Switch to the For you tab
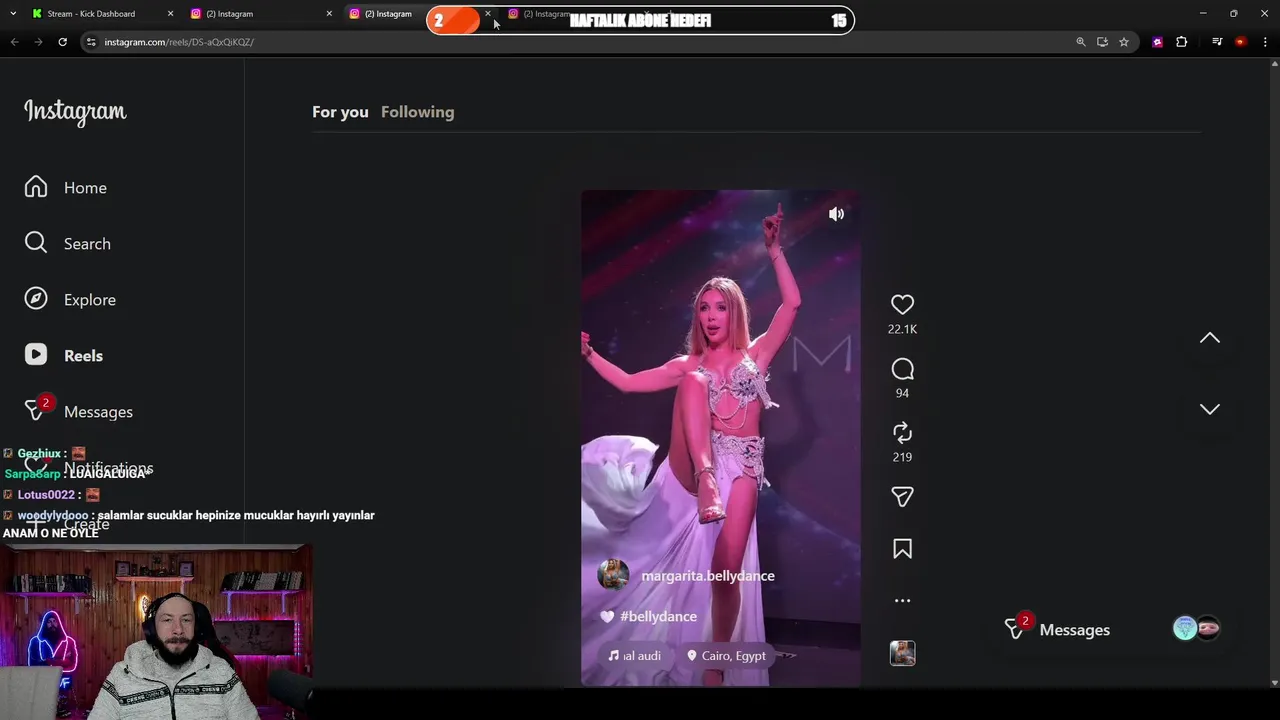This screenshot has width=1280, height=720. point(340,112)
